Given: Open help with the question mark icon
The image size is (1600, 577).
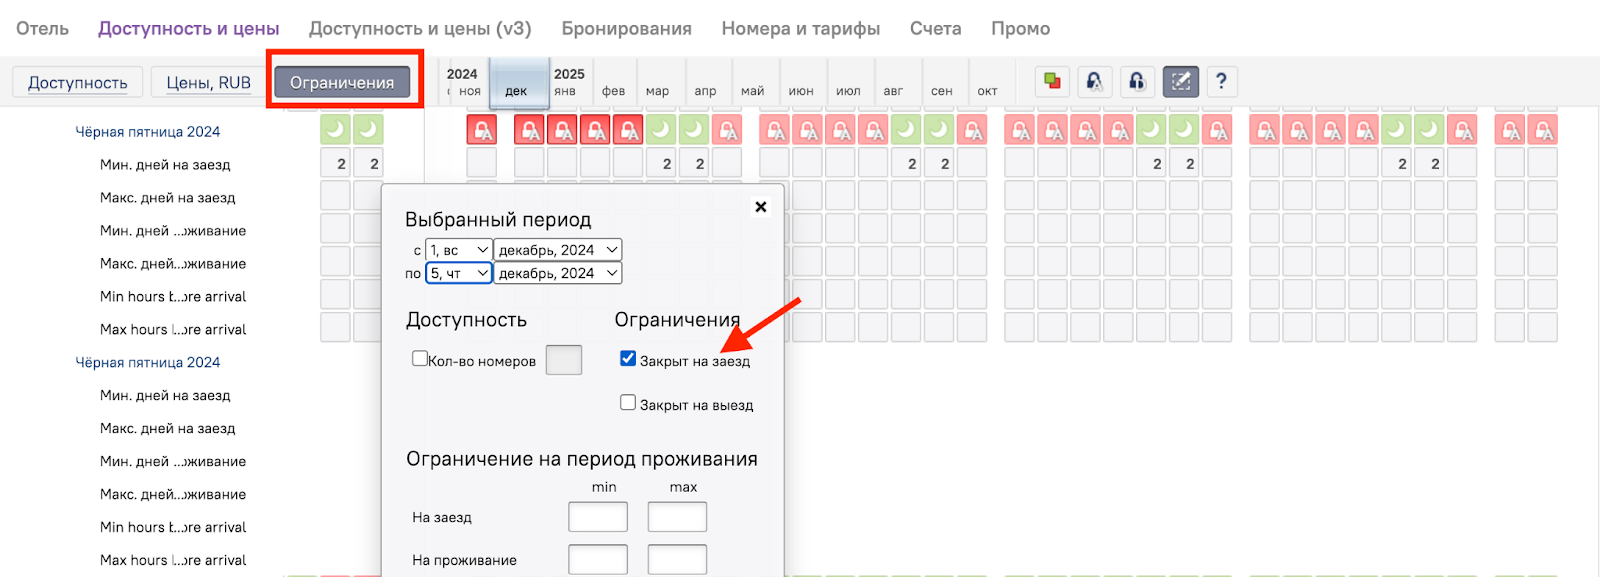Looking at the screenshot, I should 1221,81.
